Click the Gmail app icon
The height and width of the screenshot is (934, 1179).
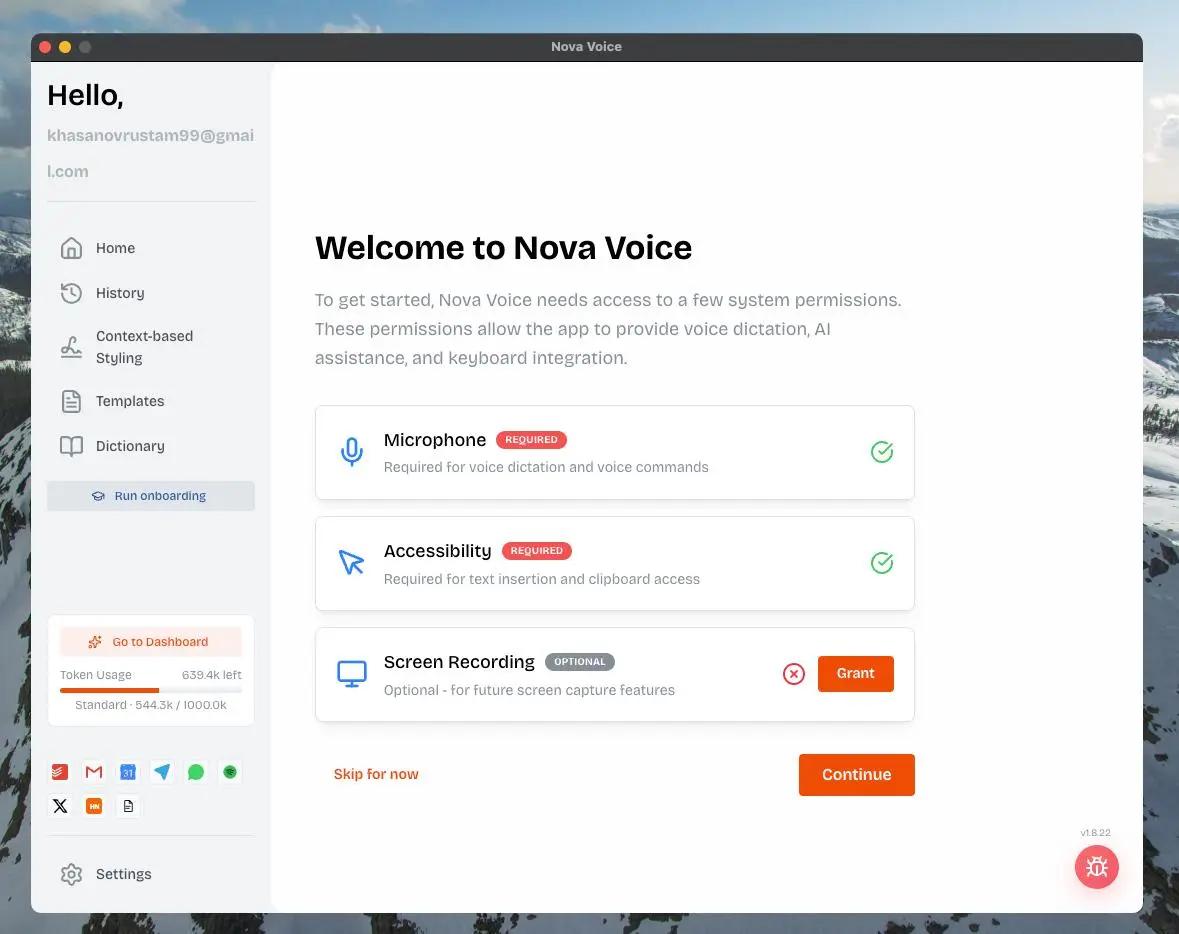tap(94, 772)
